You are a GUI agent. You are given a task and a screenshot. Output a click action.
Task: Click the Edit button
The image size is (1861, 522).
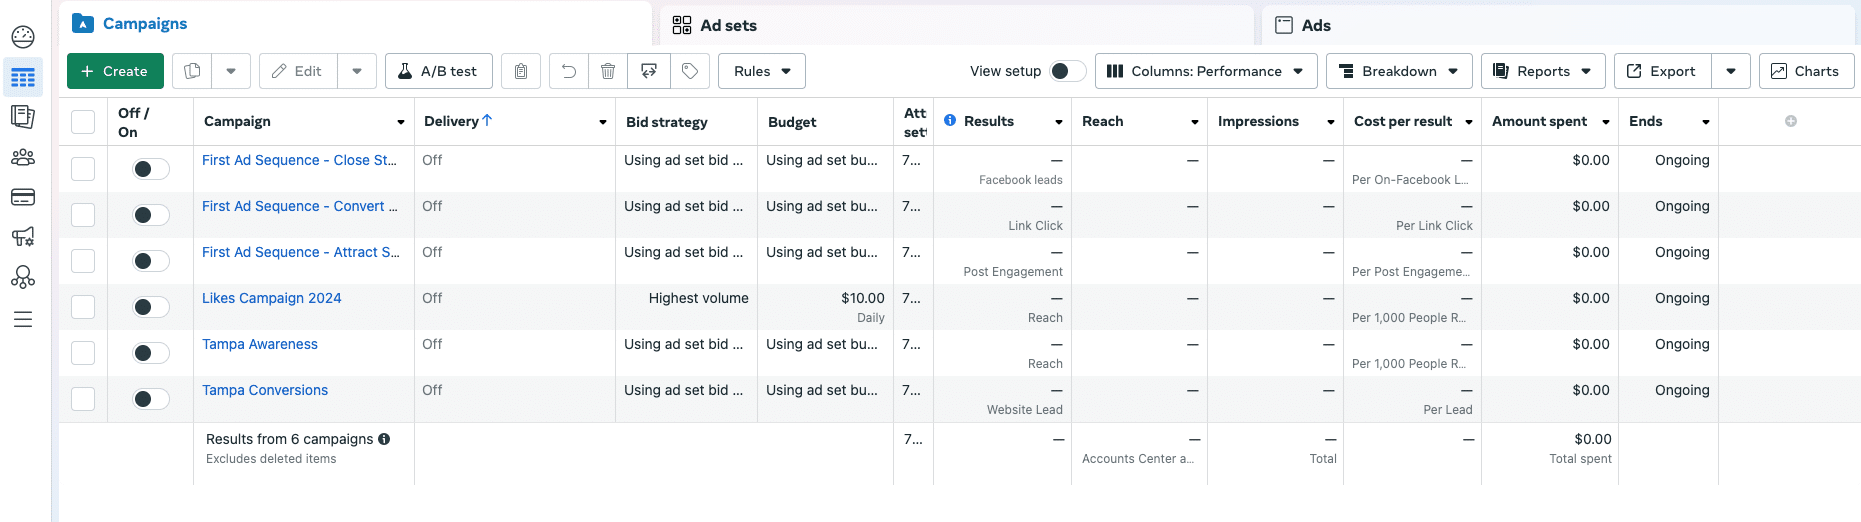pos(298,71)
